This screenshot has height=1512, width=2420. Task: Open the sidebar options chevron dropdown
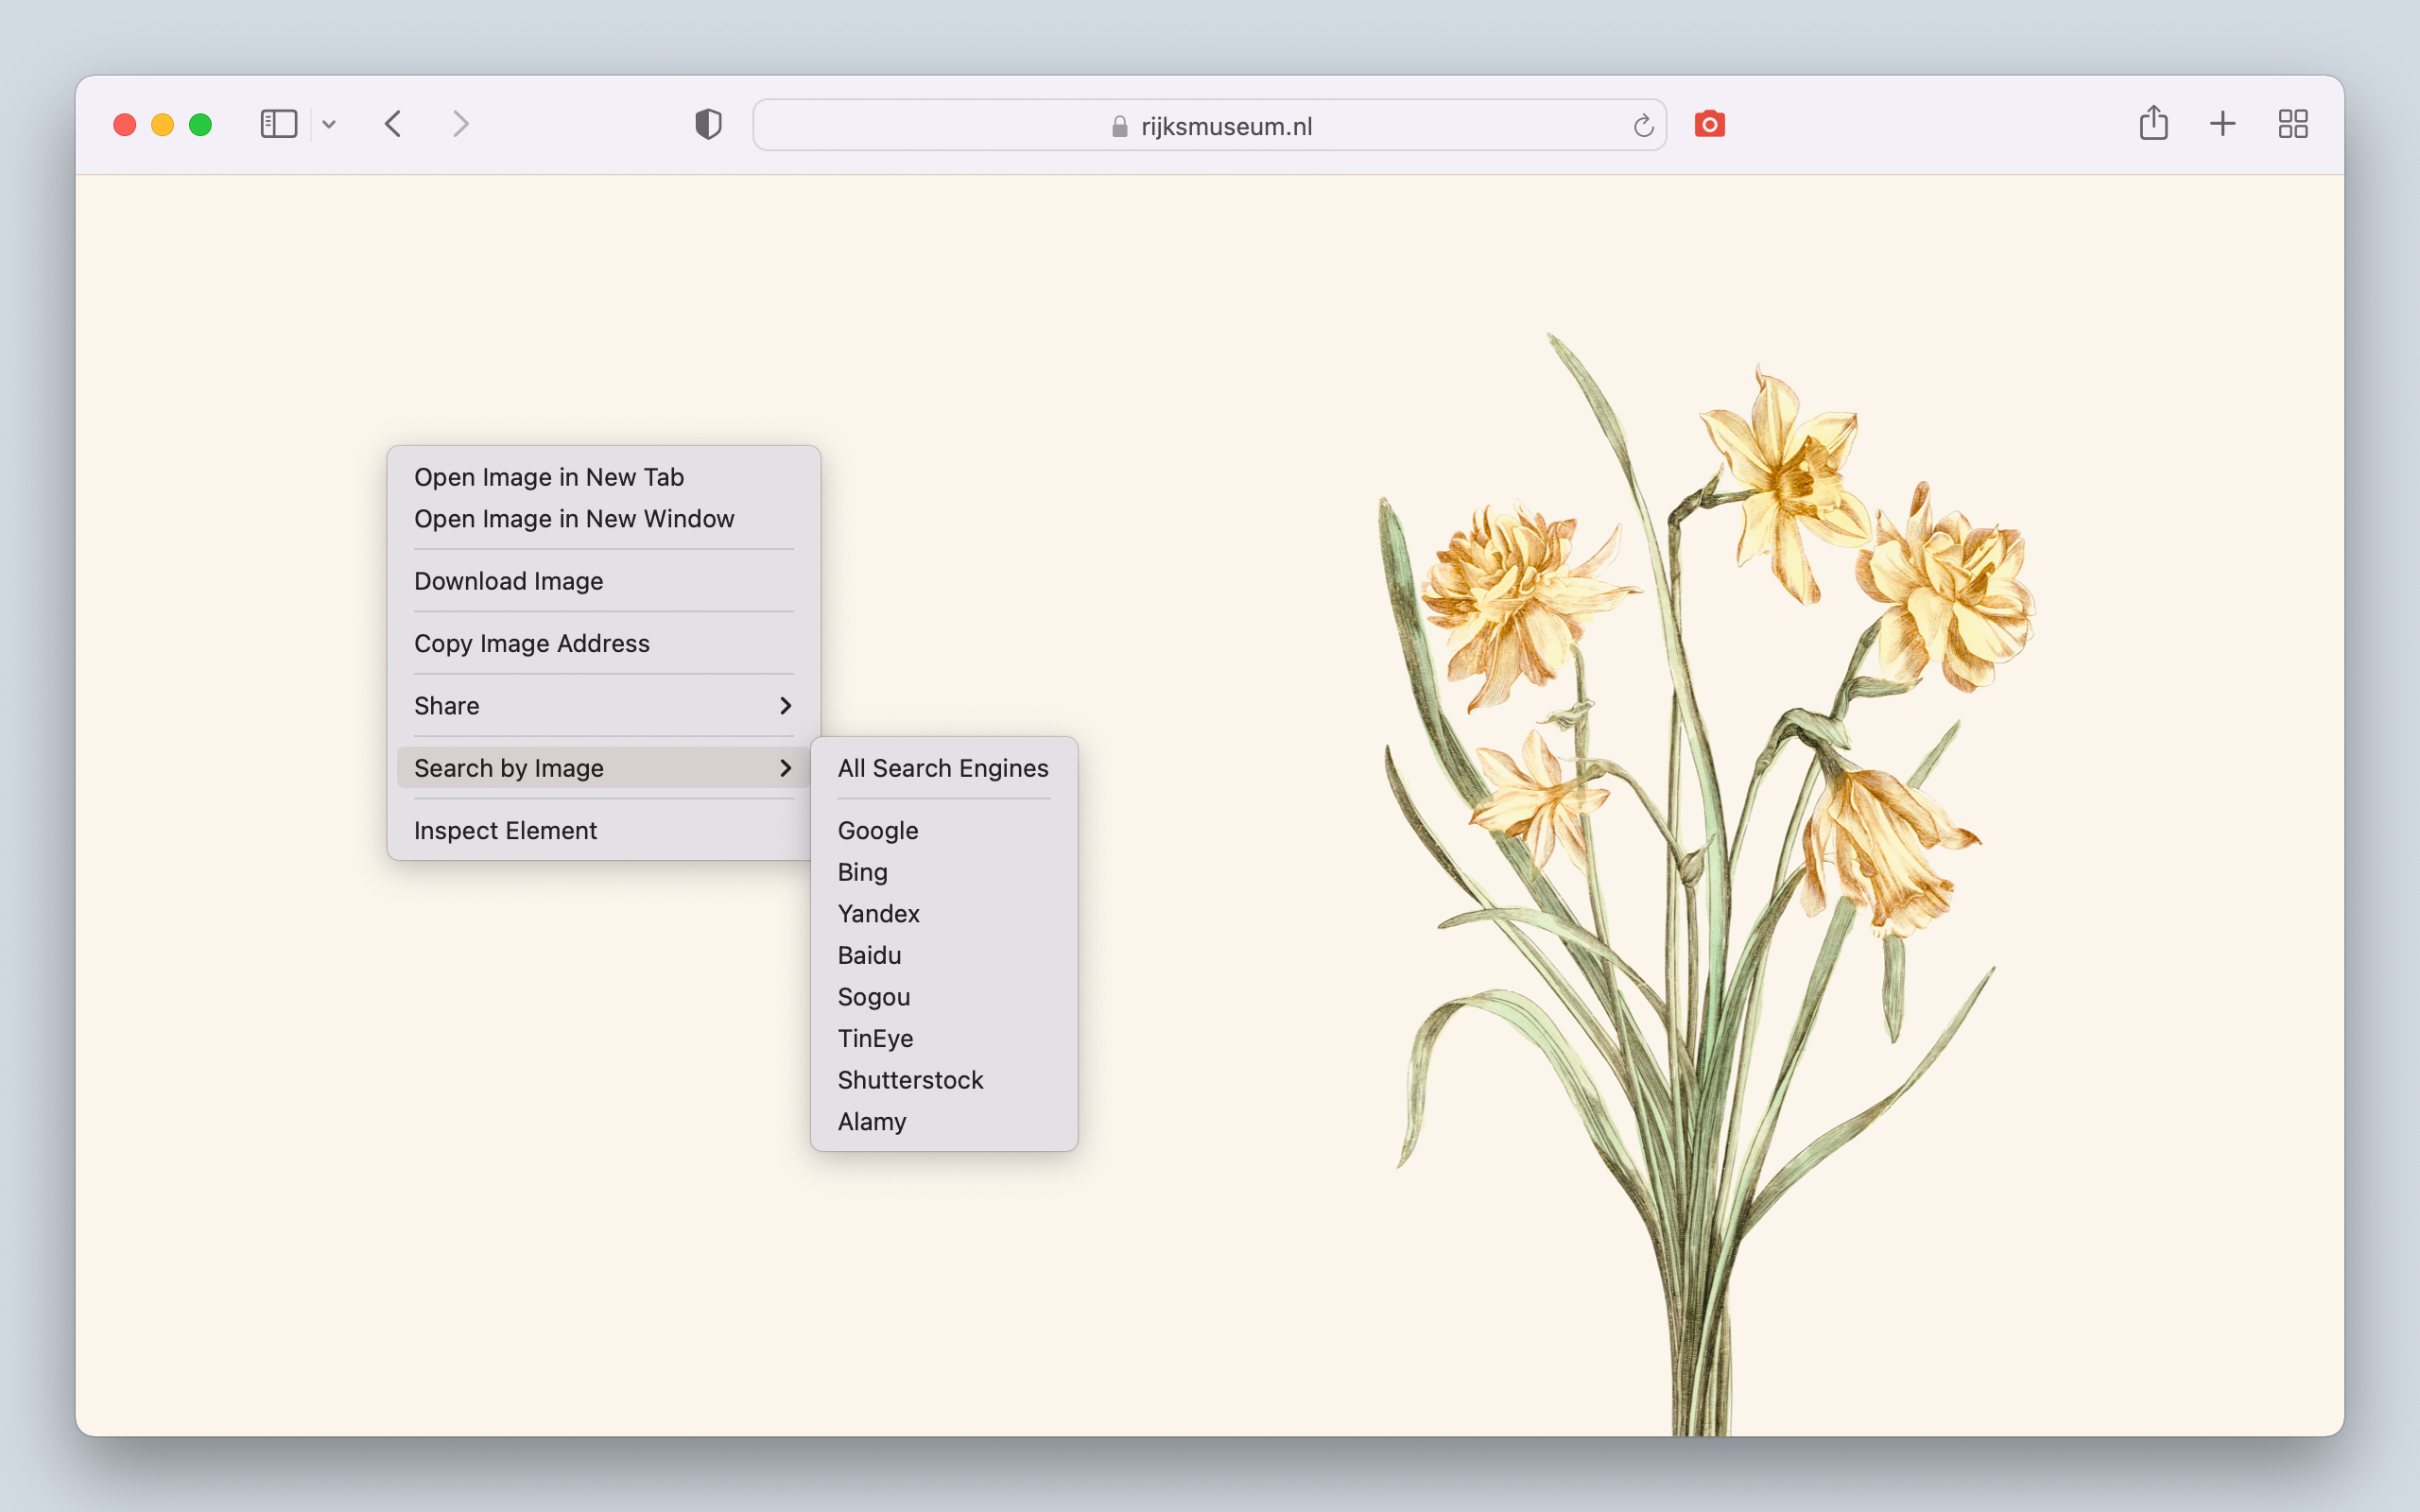pos(329,125)
